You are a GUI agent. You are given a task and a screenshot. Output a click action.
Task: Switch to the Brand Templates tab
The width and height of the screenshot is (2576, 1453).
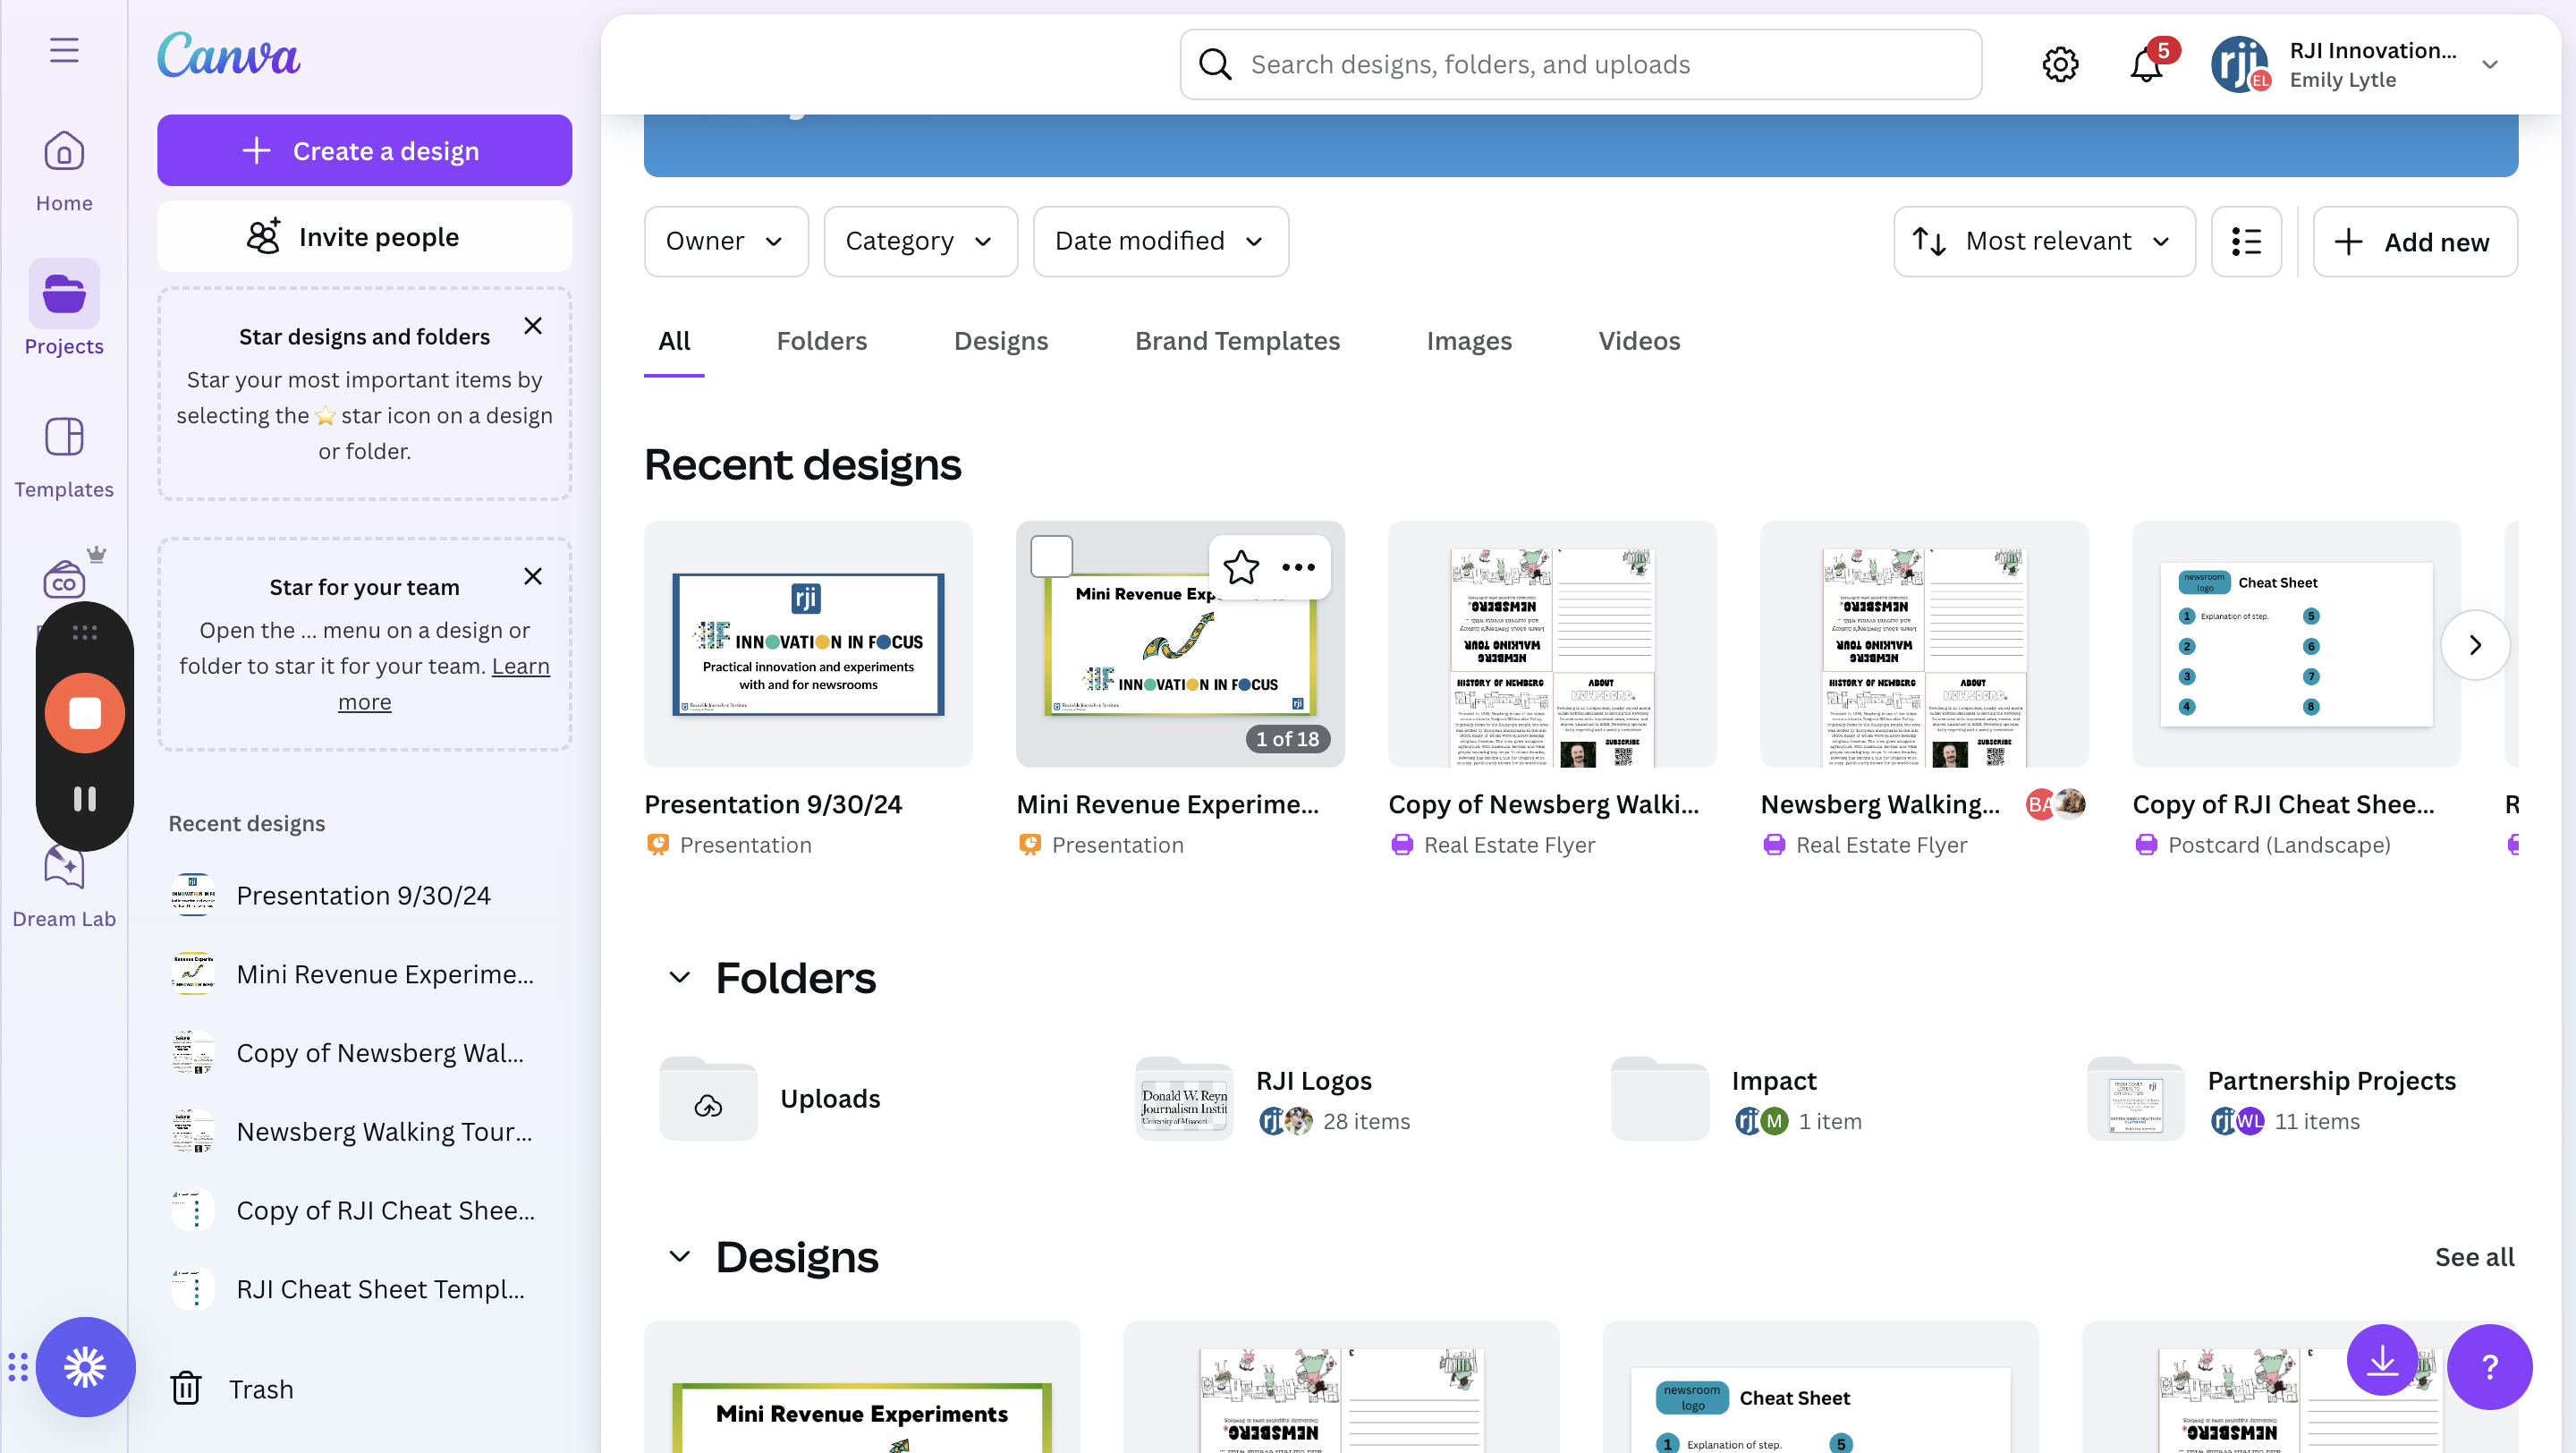coord(1237,341)
